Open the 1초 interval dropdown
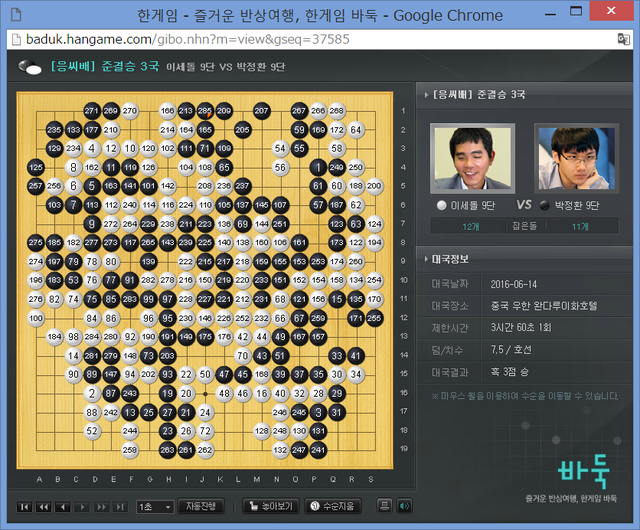Viewport: 640px width, 530px height. 155,507
